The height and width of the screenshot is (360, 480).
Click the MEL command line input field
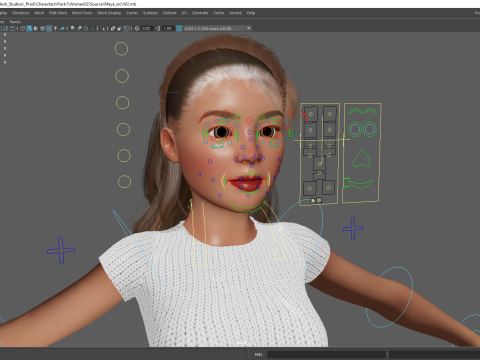pos(326,354)
